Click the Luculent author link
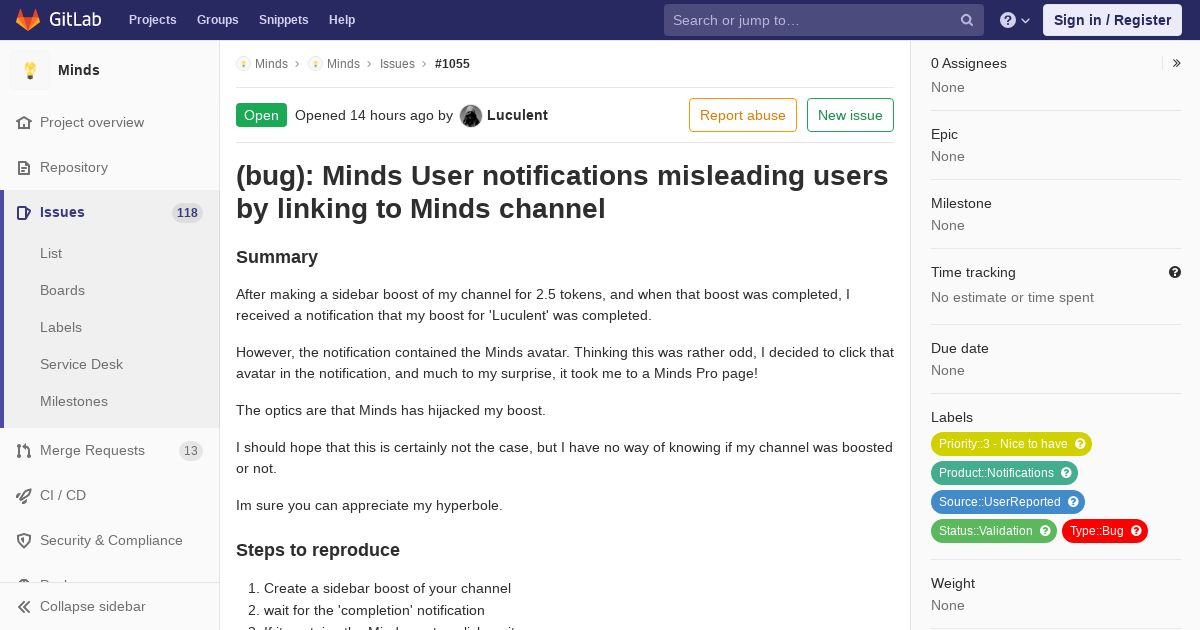Image resolution: width=1200 pixels, height=630 pixels. (x=517, y=115)
